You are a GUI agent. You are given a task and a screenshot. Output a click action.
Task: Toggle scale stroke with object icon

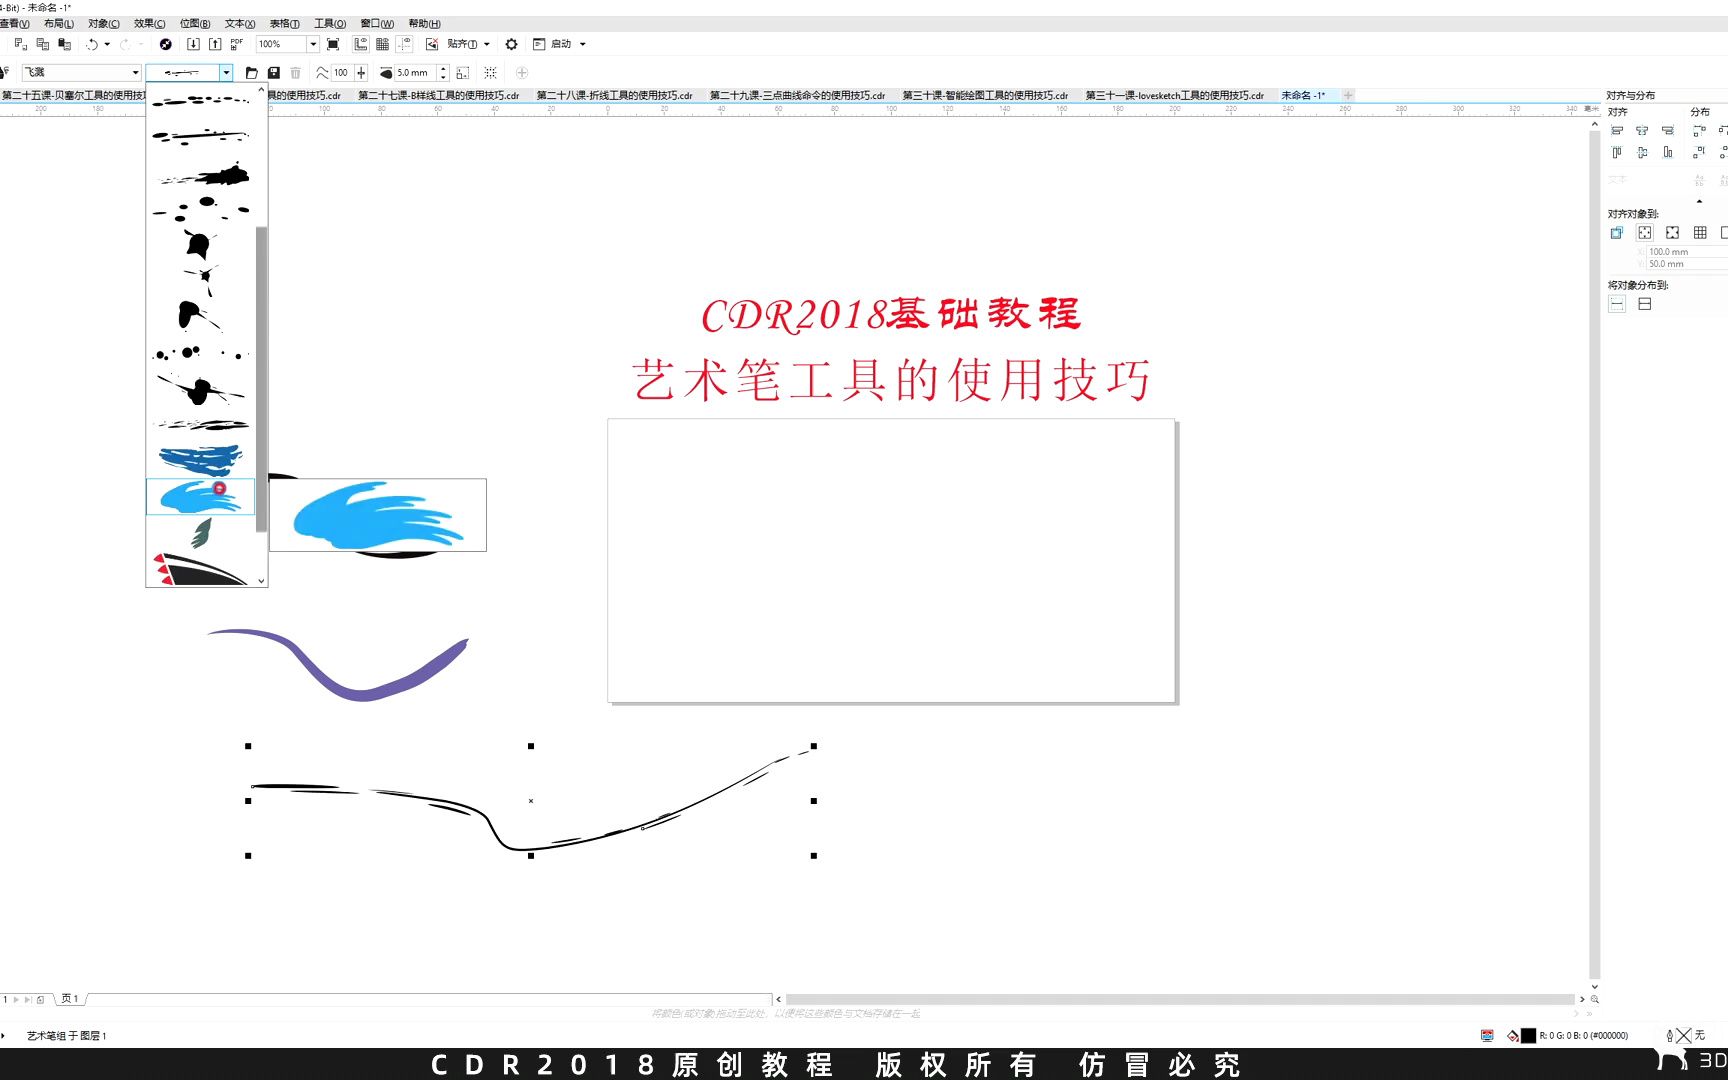pyautogui.click(x=463, y=73)
